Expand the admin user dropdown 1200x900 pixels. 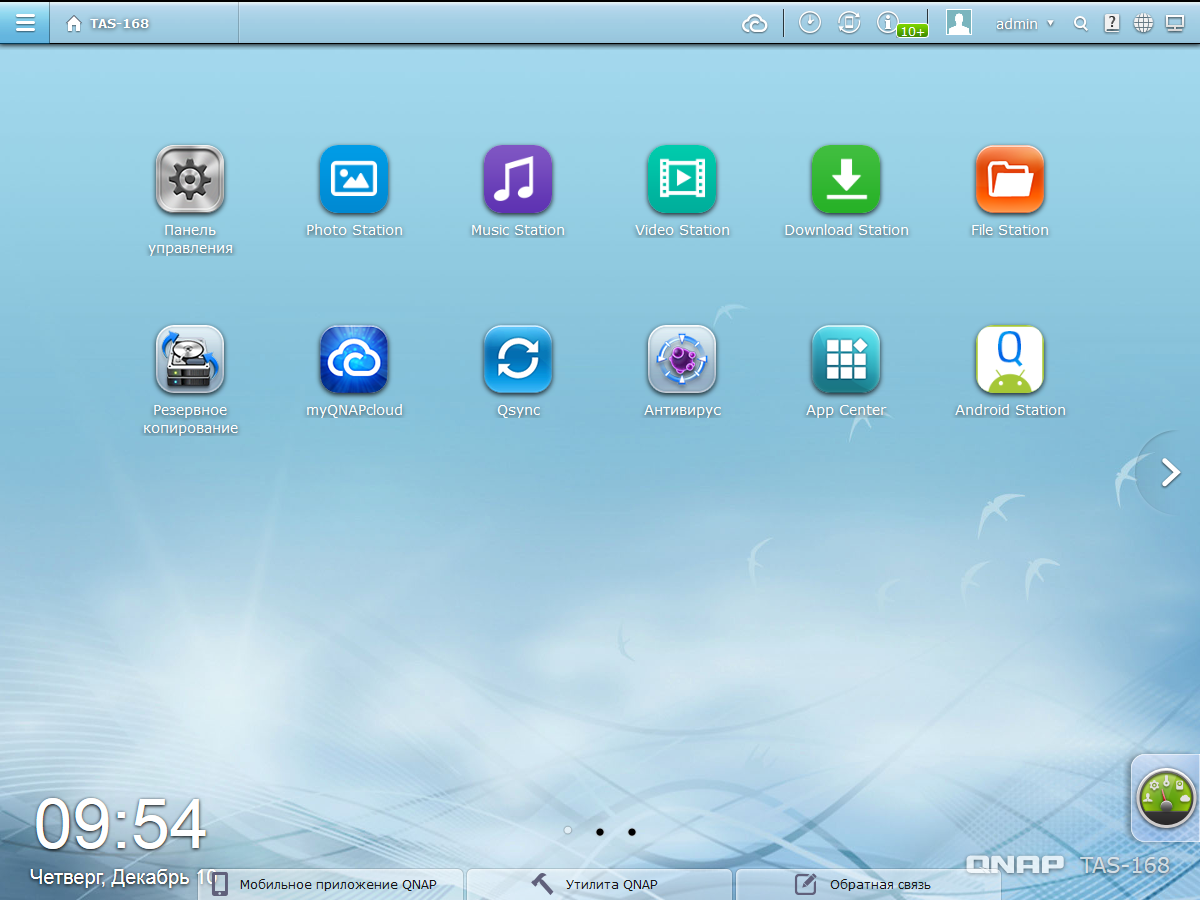pos(1025,24)
